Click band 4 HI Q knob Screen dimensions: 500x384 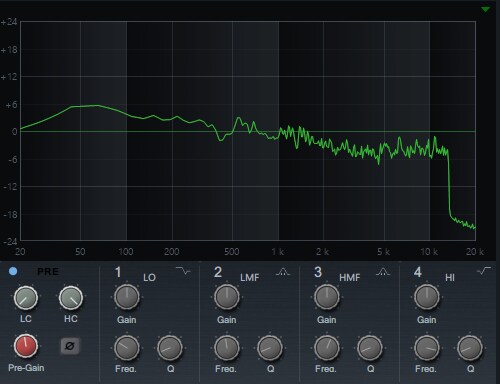point(470,348)
